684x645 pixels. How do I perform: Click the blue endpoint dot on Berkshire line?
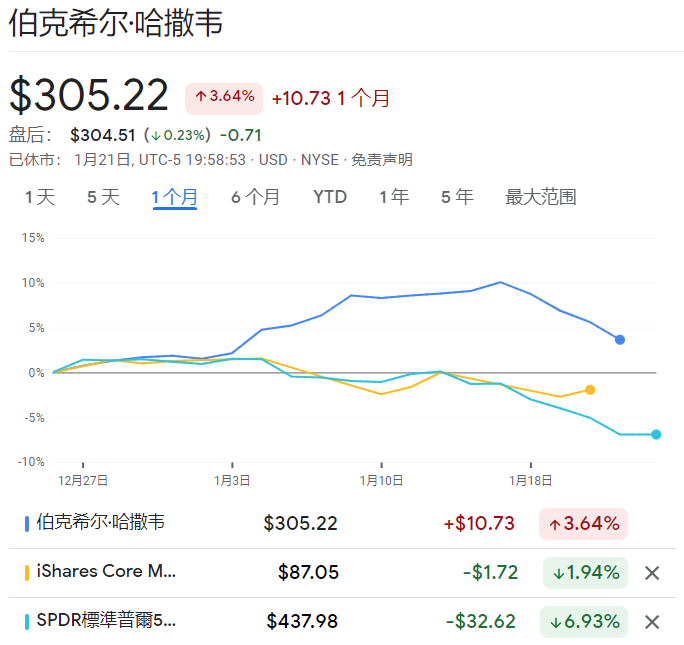[619, 339]
